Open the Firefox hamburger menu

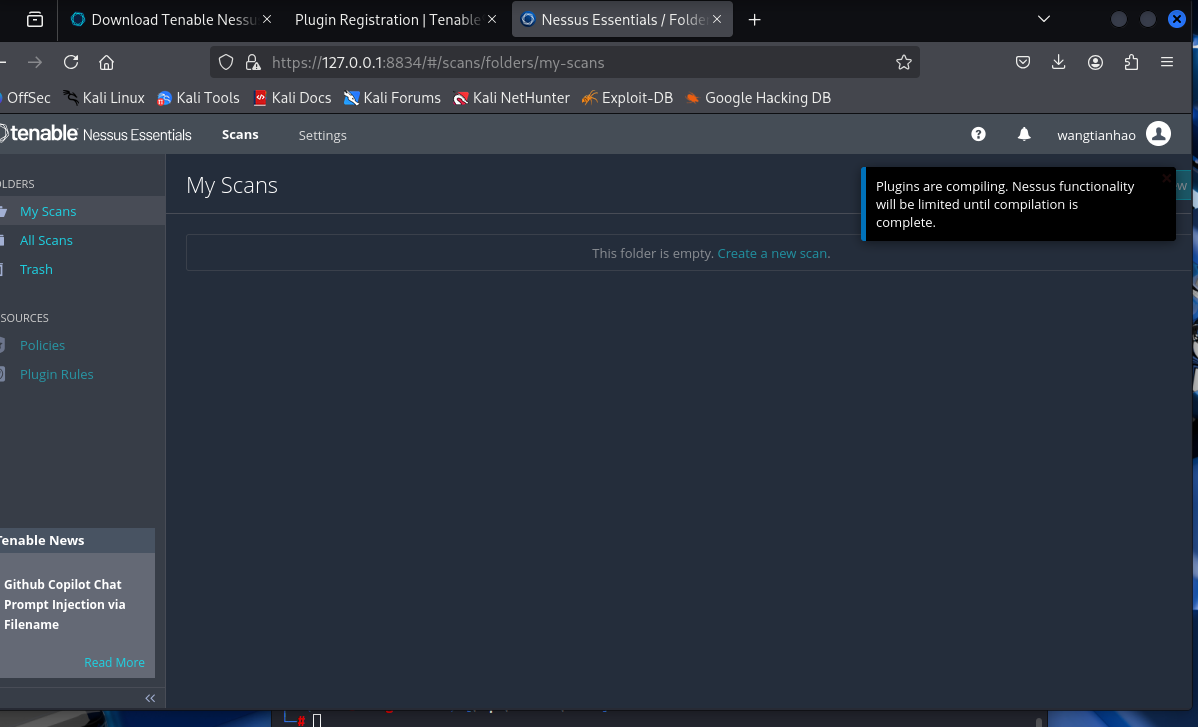1167,63
